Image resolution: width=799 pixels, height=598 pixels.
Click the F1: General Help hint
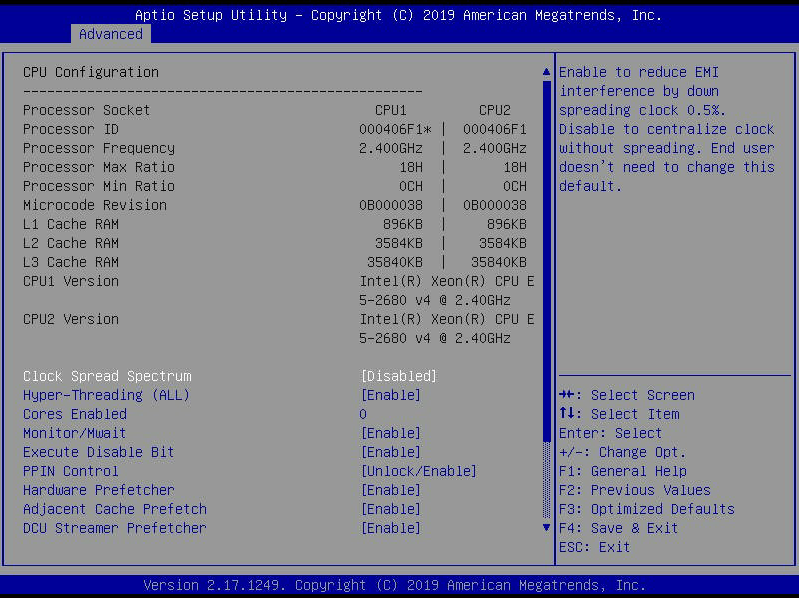[x=623, y=471]
